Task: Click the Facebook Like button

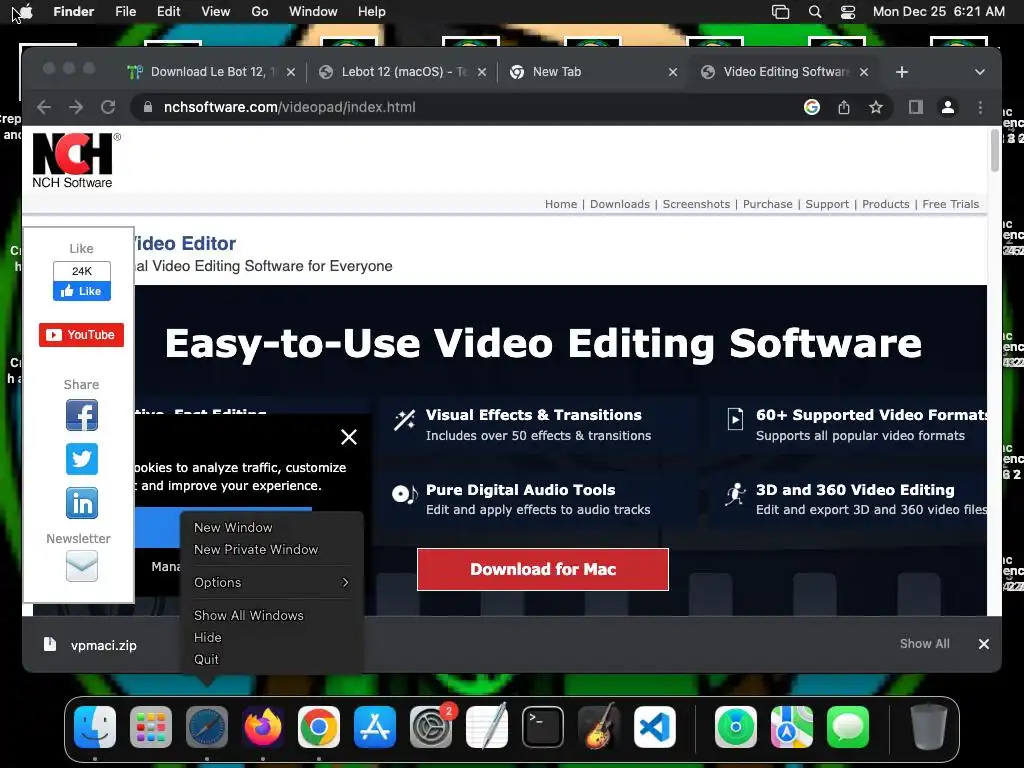Action: coord(82,291)
